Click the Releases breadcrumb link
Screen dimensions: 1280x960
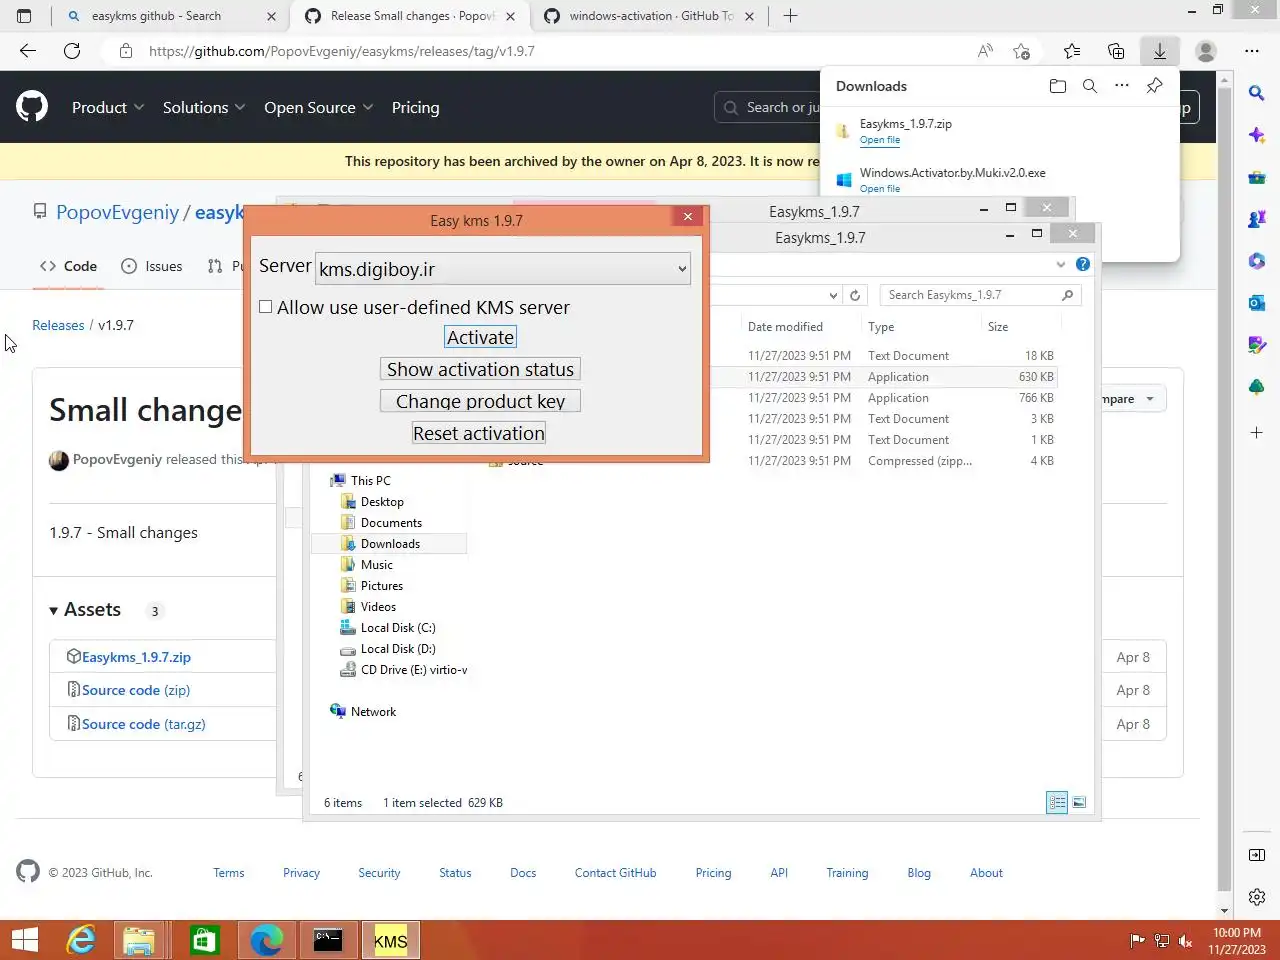[x=58, y=325]
